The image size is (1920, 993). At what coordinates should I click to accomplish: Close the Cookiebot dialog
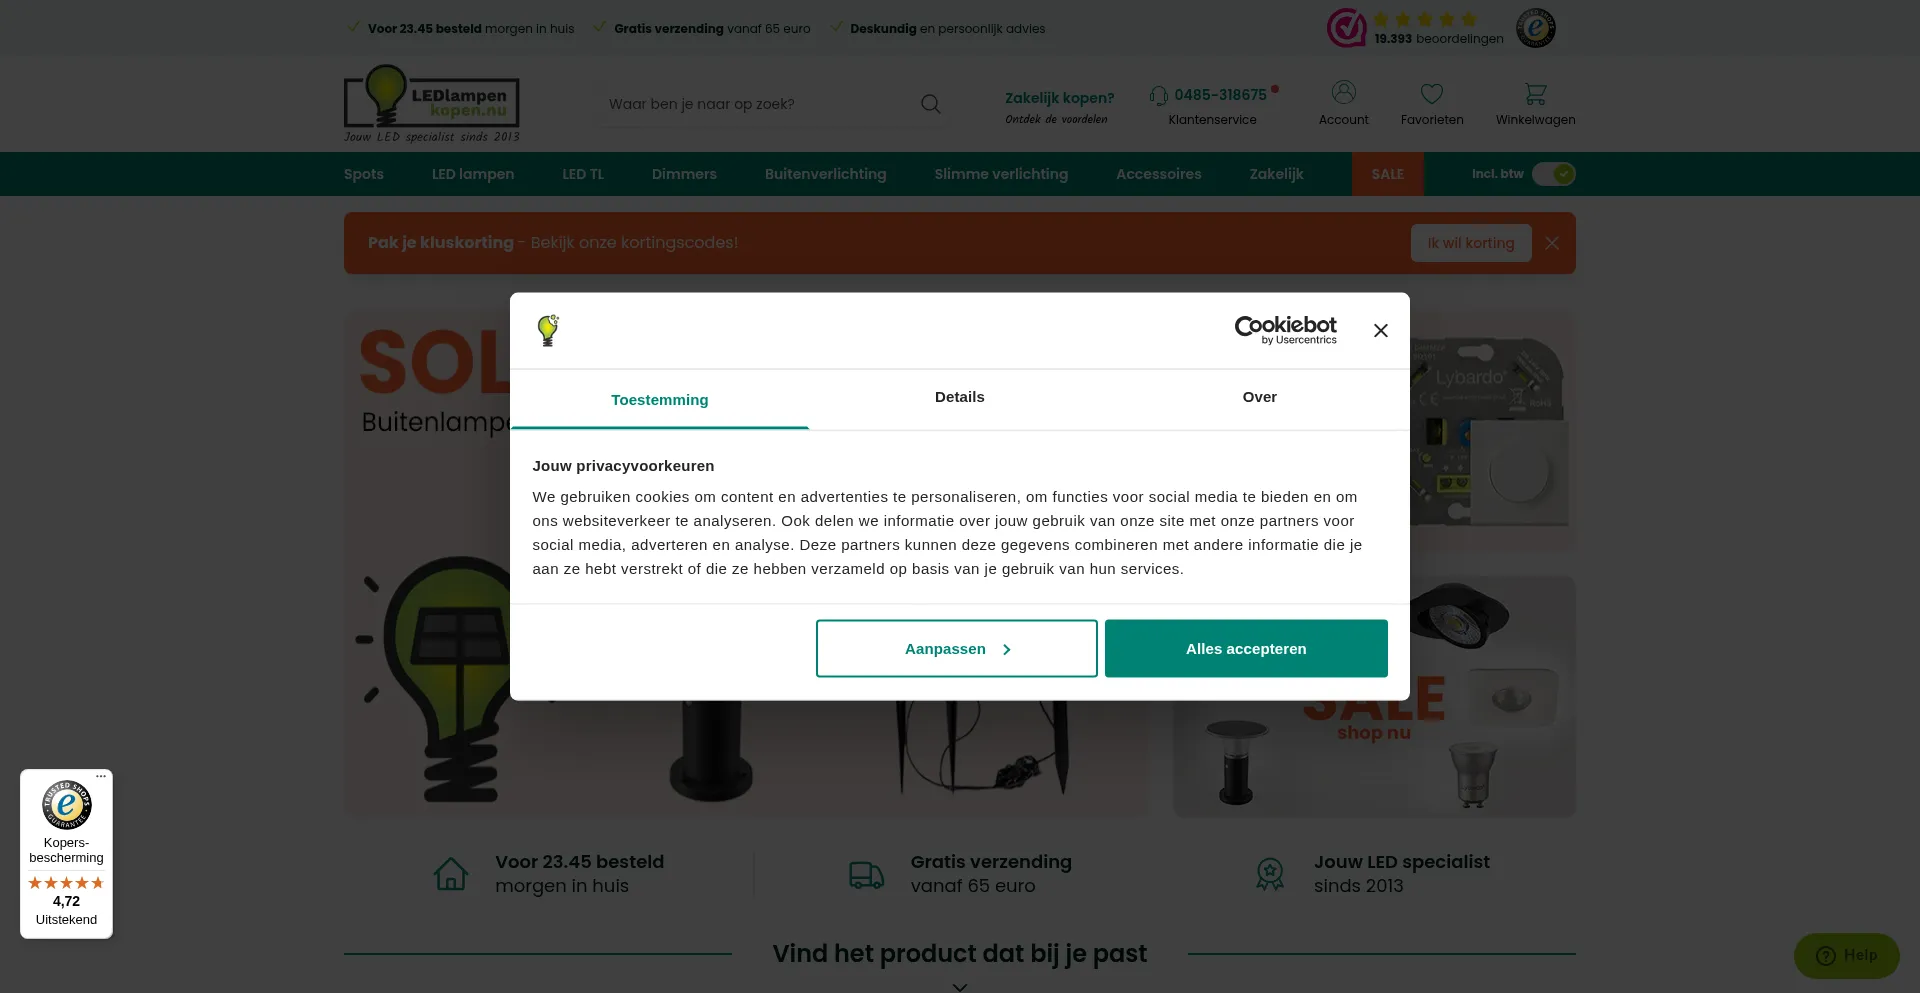(1380, 331)
